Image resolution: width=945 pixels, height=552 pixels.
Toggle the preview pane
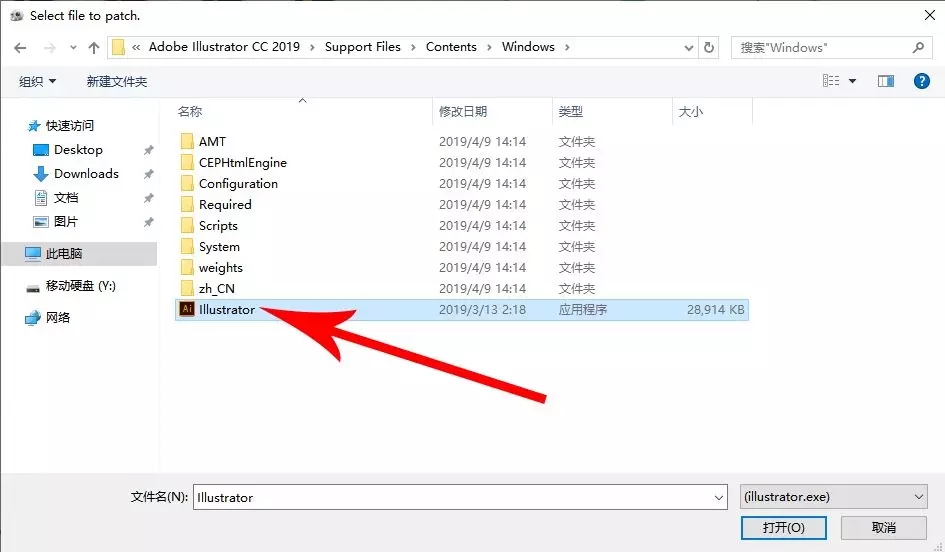point(886,81)
